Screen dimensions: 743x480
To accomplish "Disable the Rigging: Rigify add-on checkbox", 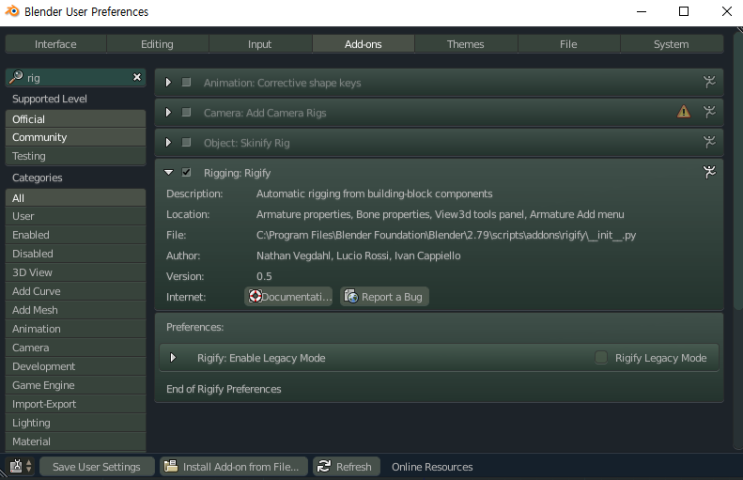I will click(x=186, y=172).
